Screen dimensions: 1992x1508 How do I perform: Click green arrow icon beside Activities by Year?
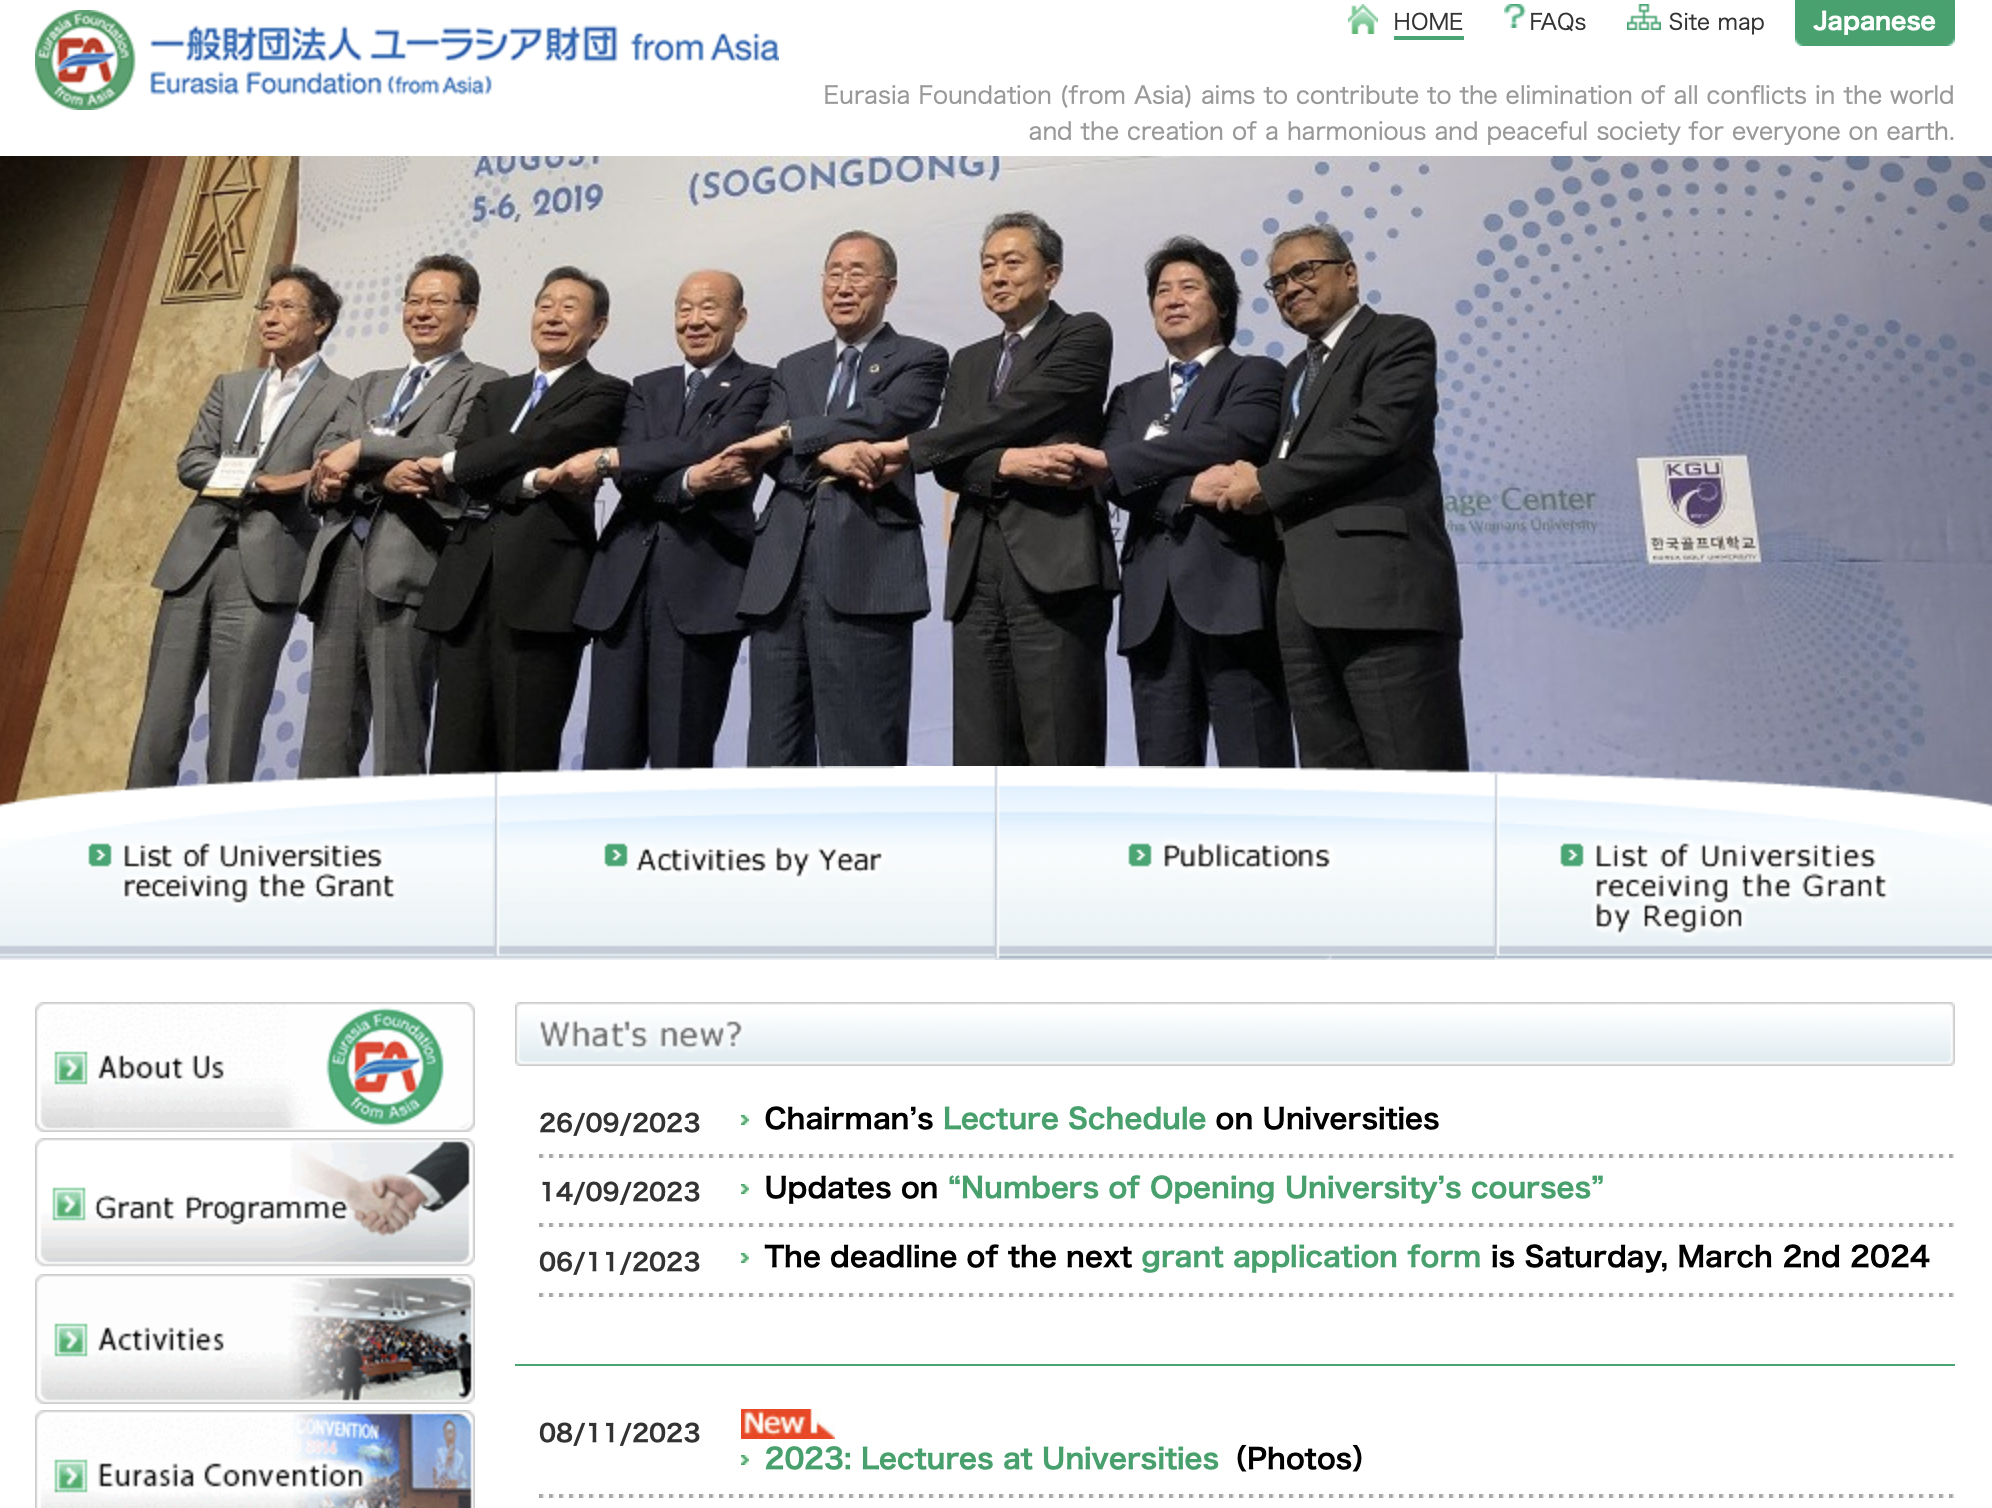[x=616, y=855]
